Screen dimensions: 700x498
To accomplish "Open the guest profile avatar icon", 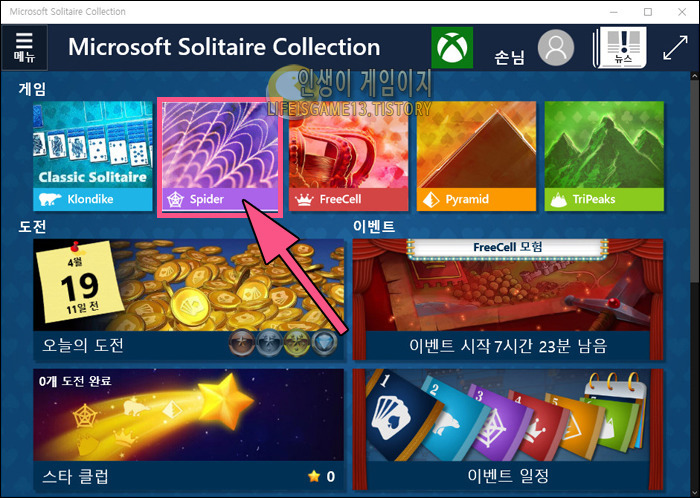I will click(x=555, y=48).
